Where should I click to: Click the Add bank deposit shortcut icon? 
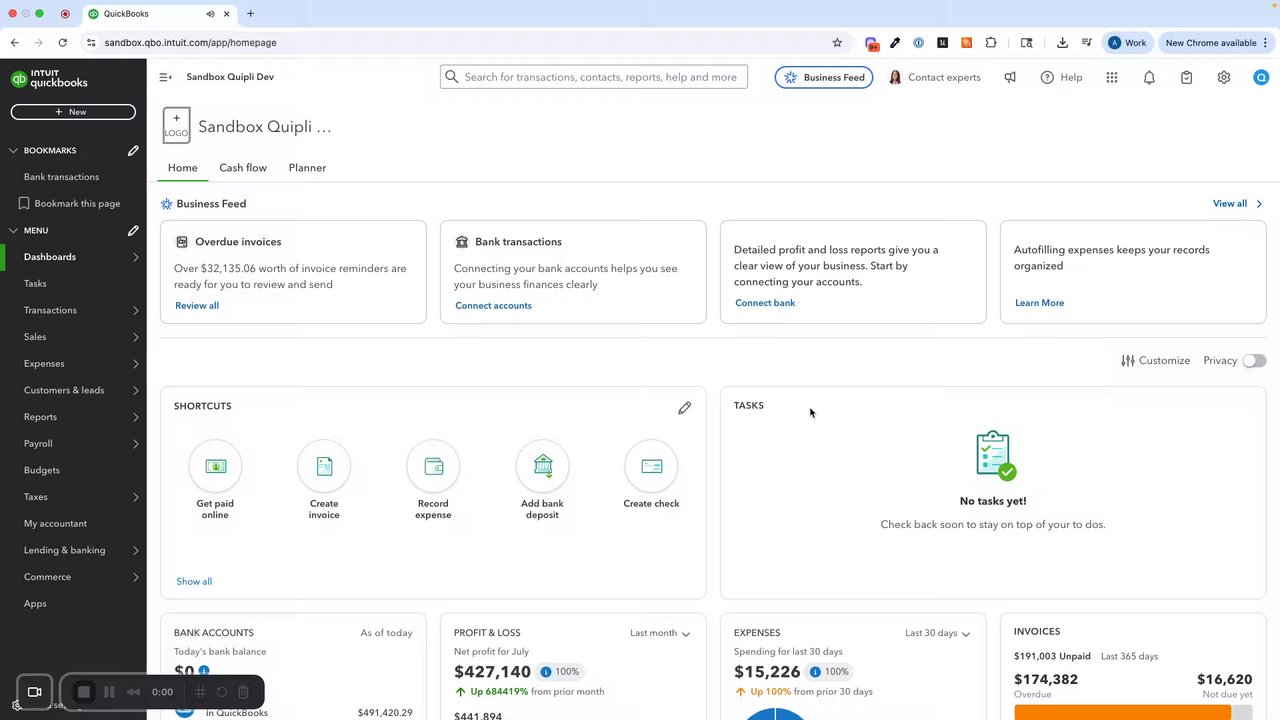pyautogui.click(x=542, y=466)
